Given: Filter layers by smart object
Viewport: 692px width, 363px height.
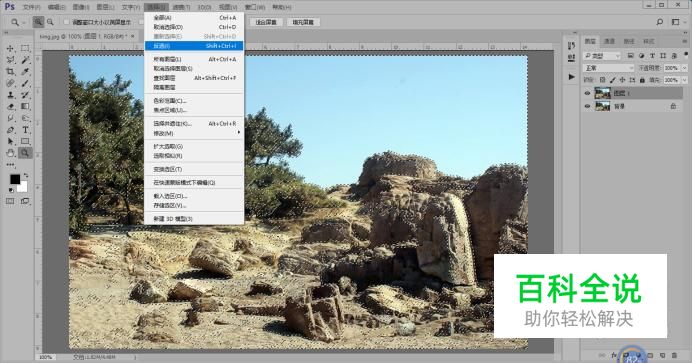Looking at the screenshot, I should click(674, 56).
